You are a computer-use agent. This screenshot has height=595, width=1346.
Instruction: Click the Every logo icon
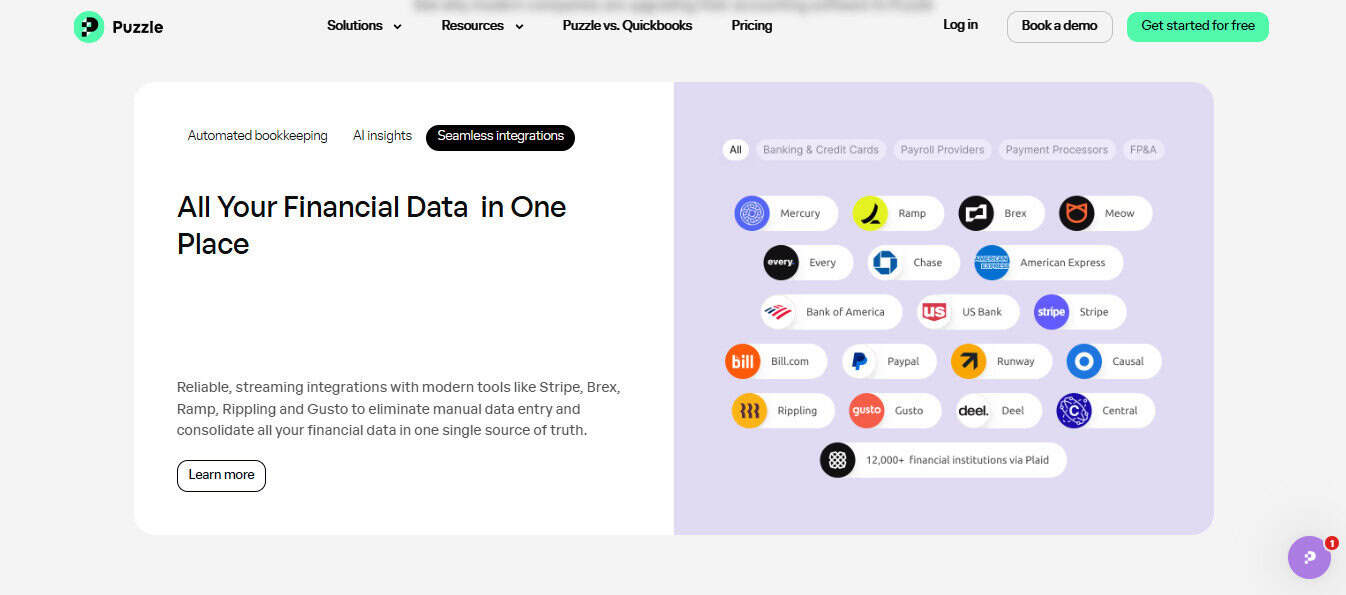click(x=780, y=263)
